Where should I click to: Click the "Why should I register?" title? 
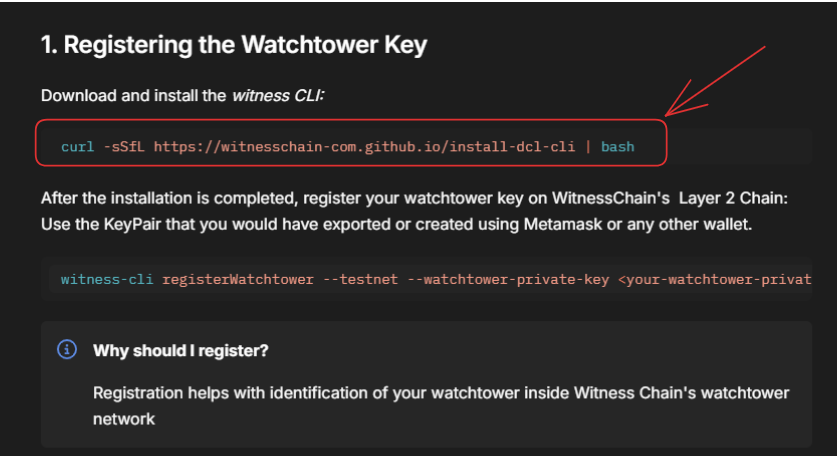click(180, 350)
